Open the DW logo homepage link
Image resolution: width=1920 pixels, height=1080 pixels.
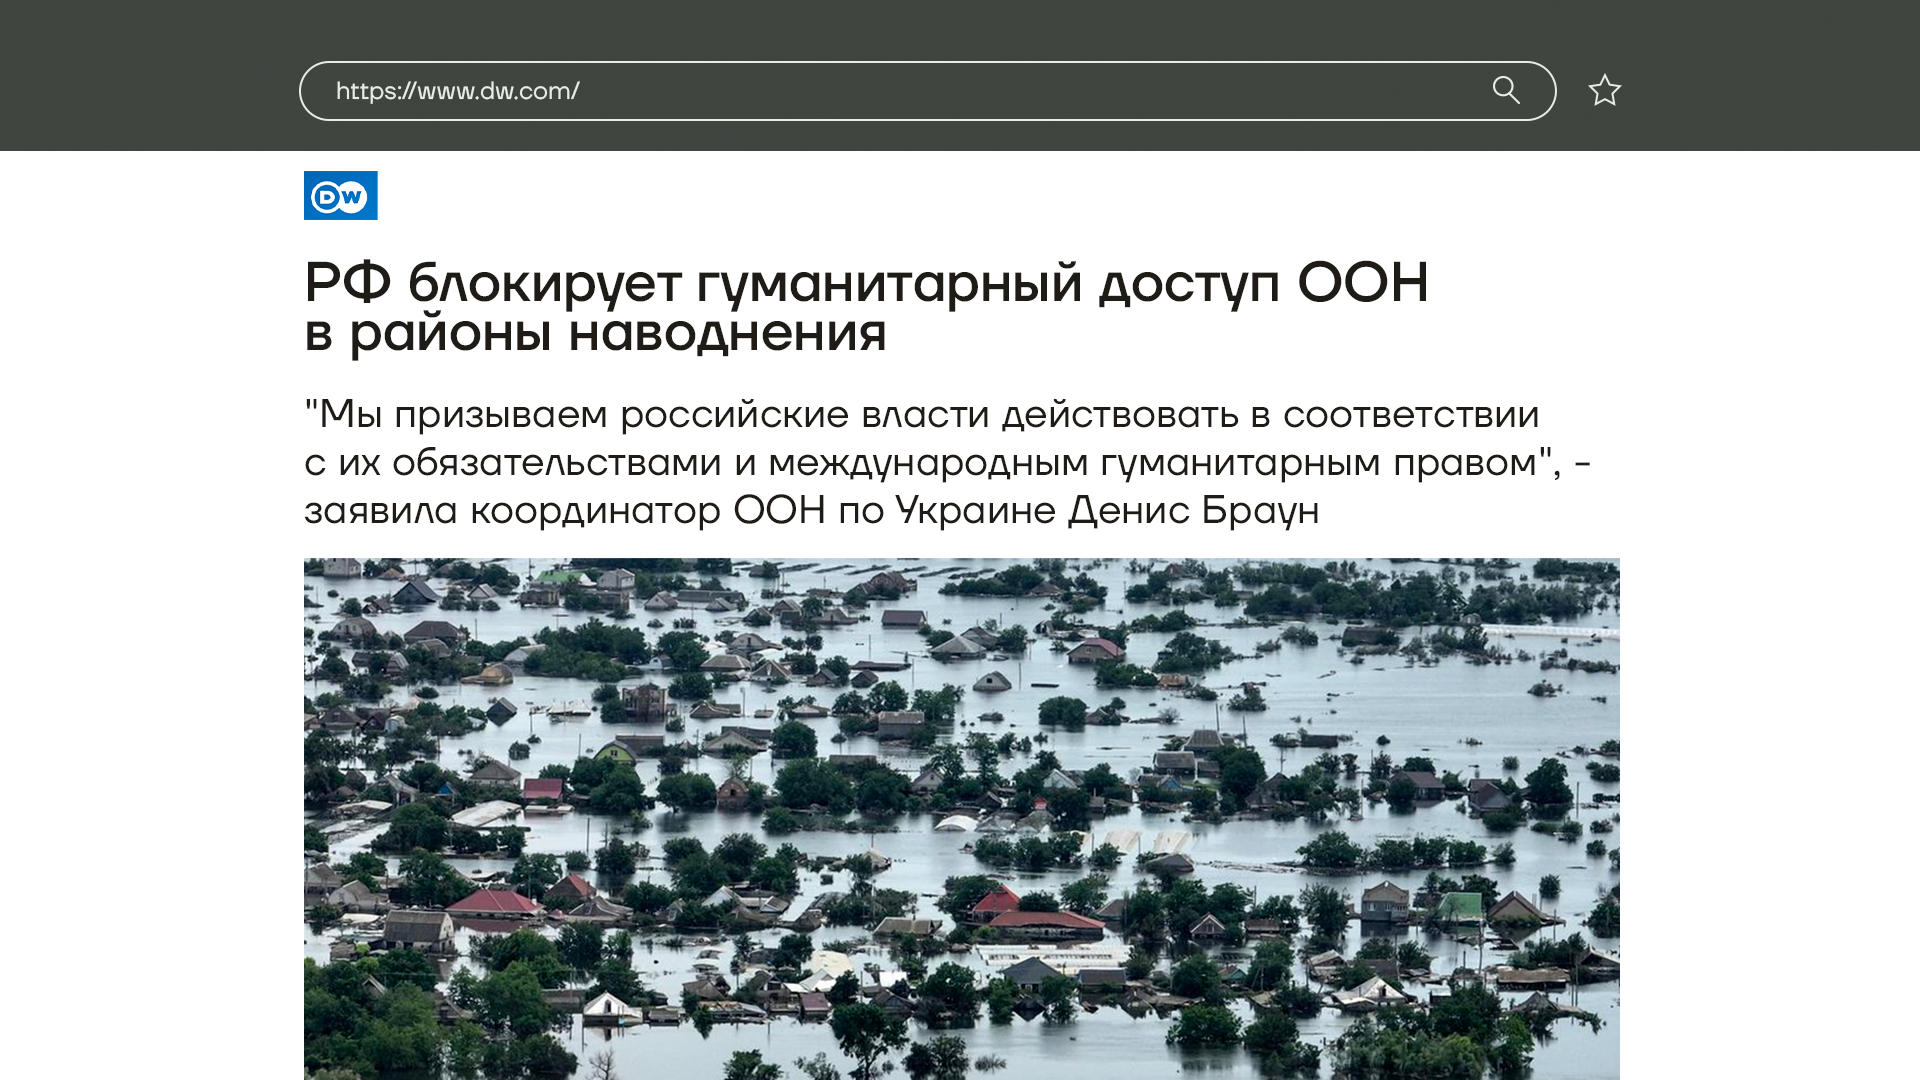tap(340, 195)
